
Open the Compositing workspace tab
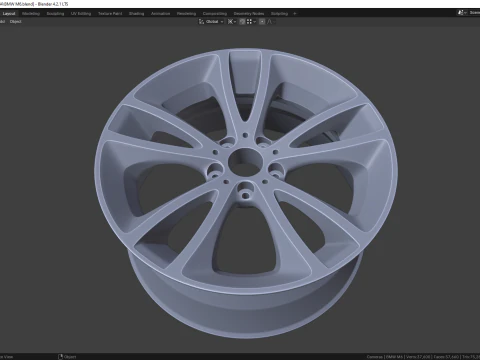click(x=215, y=14)
